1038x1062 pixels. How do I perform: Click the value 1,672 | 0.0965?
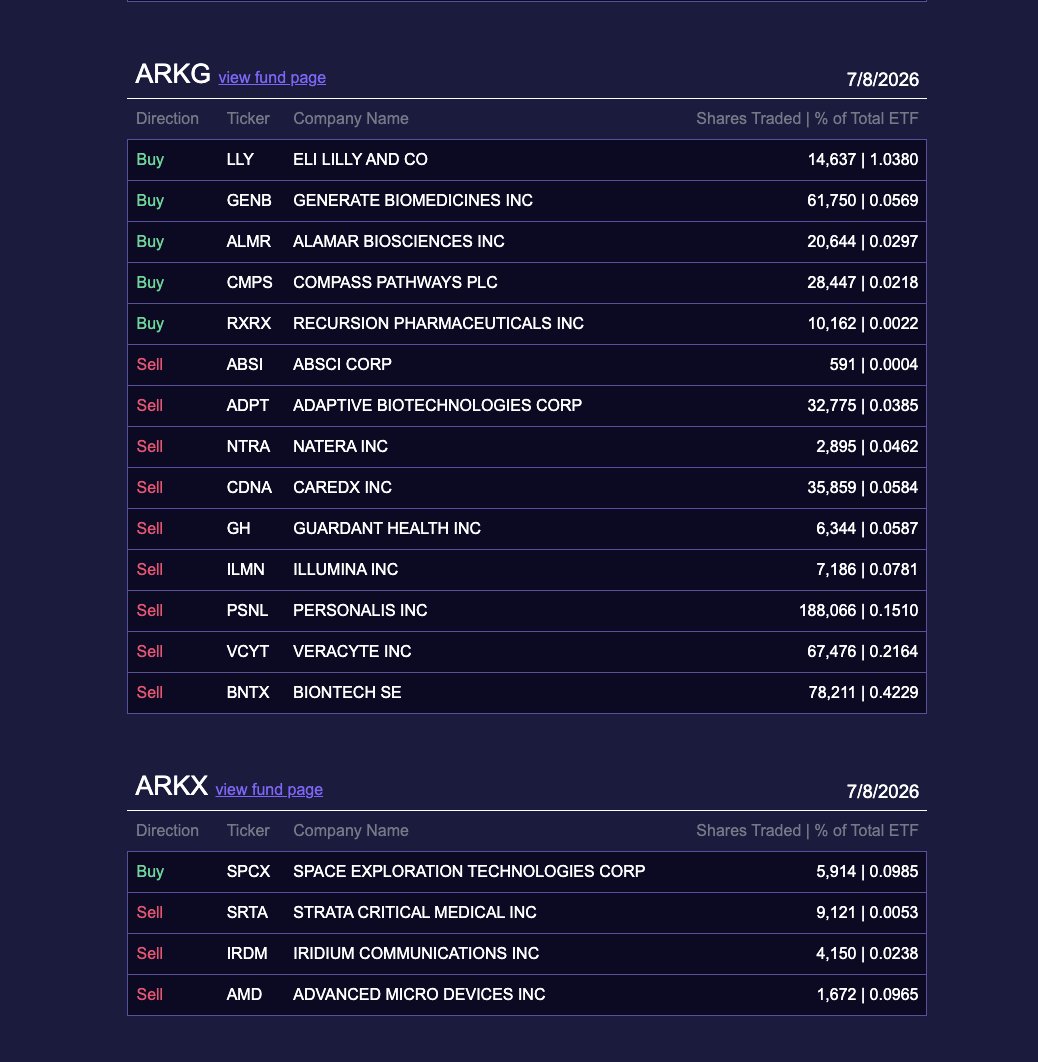click(x=867, y=994)
